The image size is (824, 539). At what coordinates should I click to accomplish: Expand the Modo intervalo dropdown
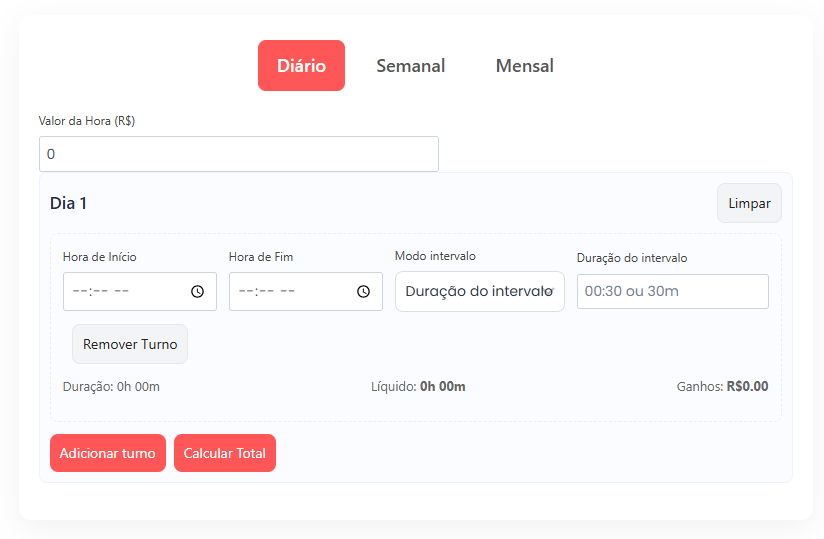[x=479, y=291]
